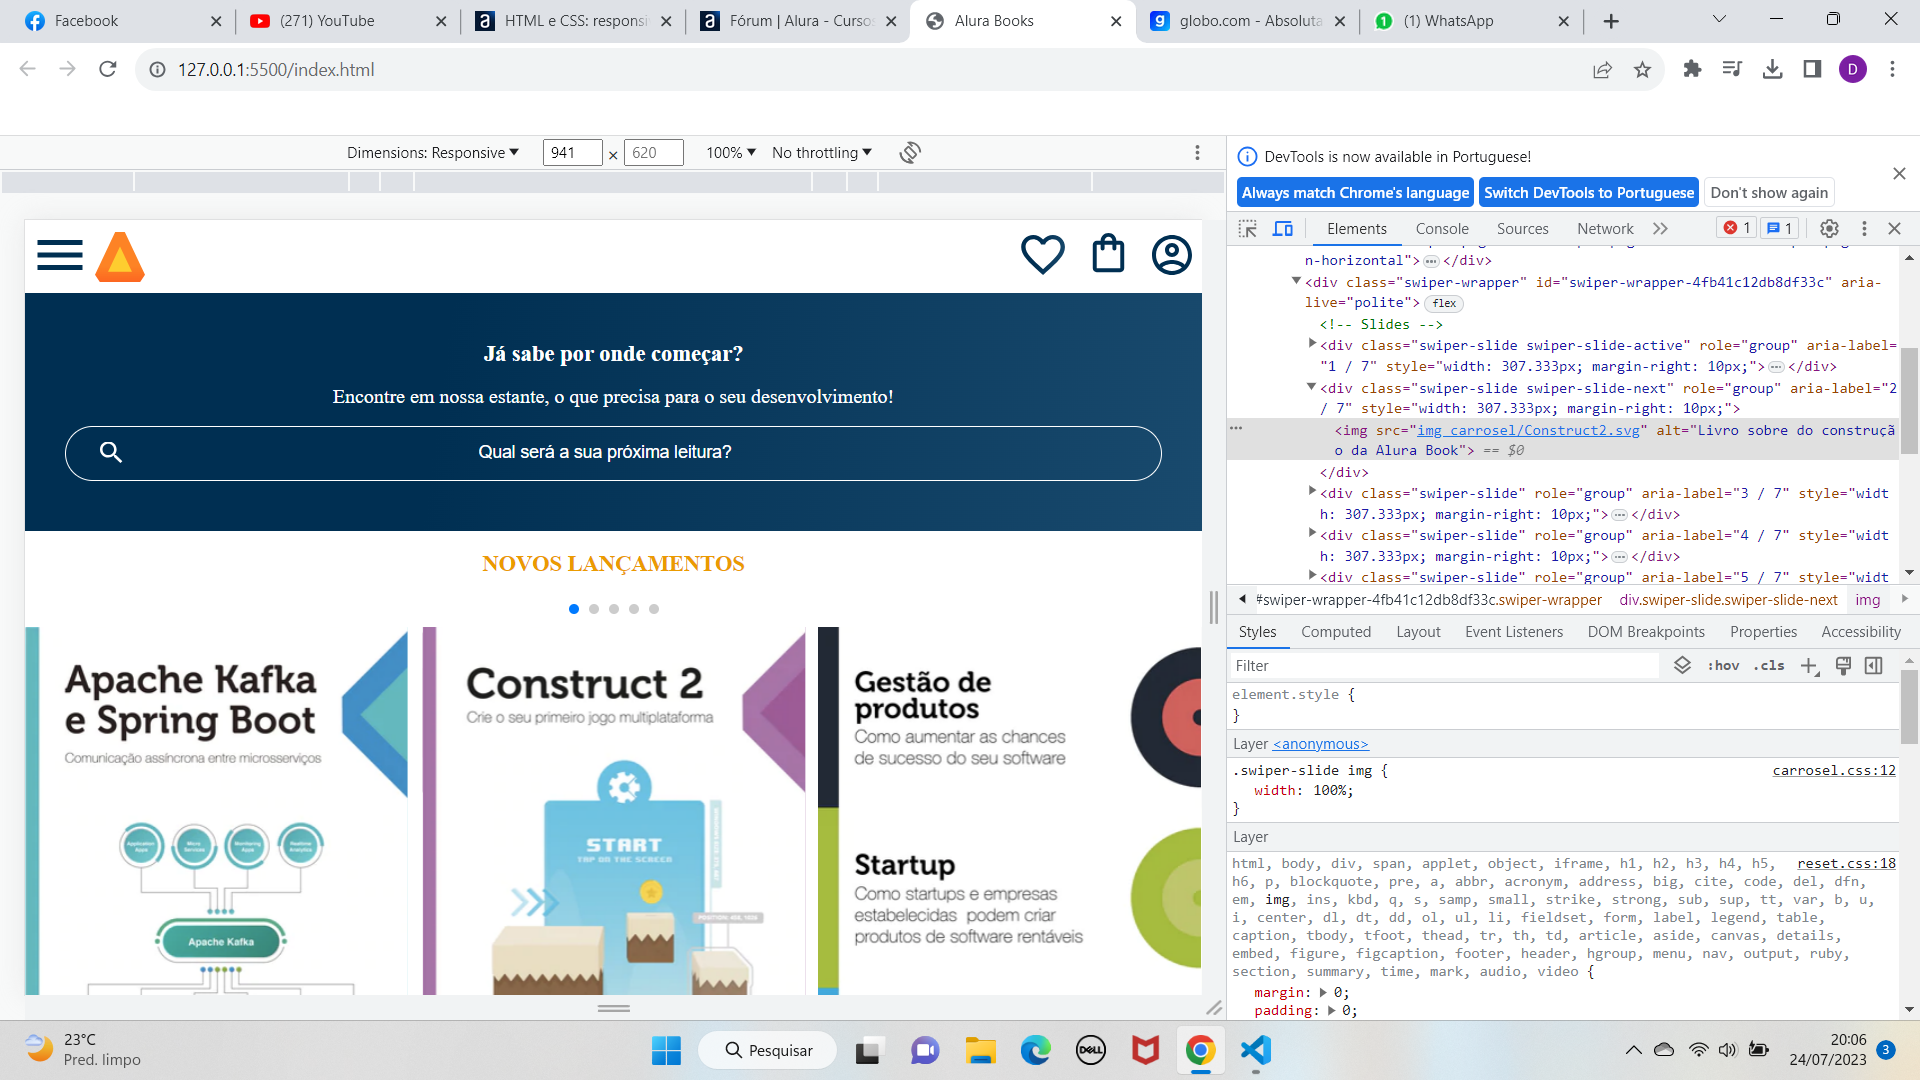Open the shopping bag icon
Image resolution: width=1920 pixels, height=1080 pixels.
[x=1108, y=254]
